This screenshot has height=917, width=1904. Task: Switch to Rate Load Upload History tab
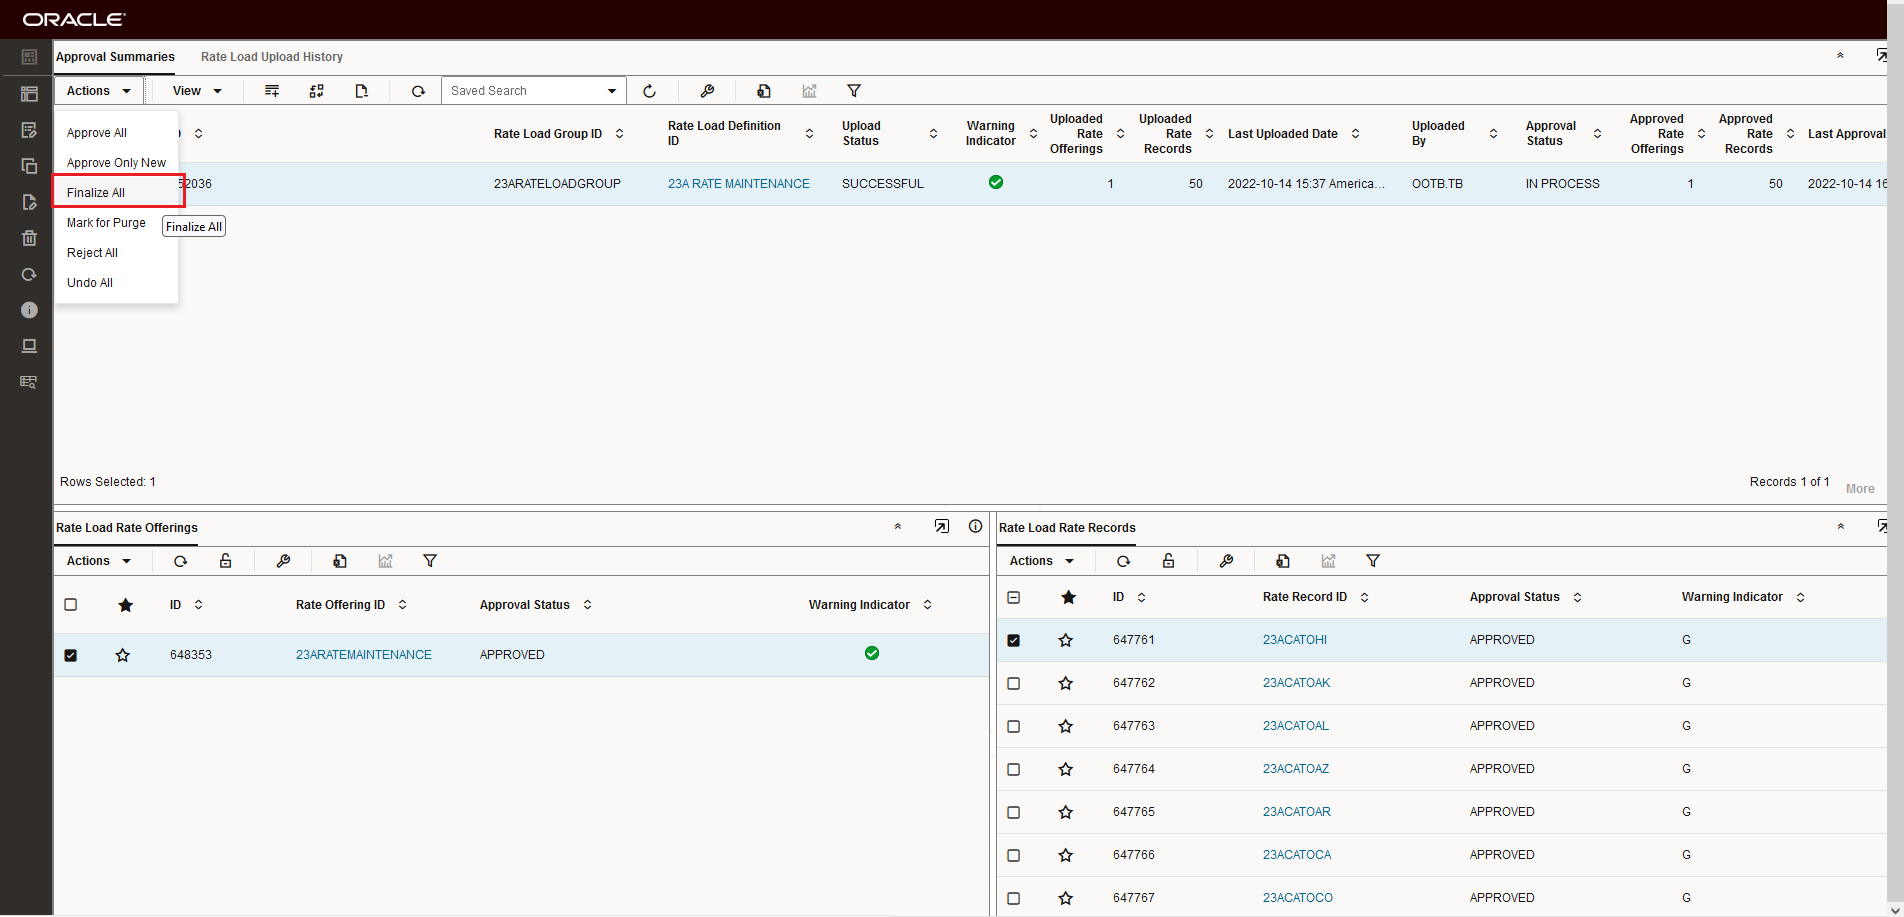coord(271,57)
